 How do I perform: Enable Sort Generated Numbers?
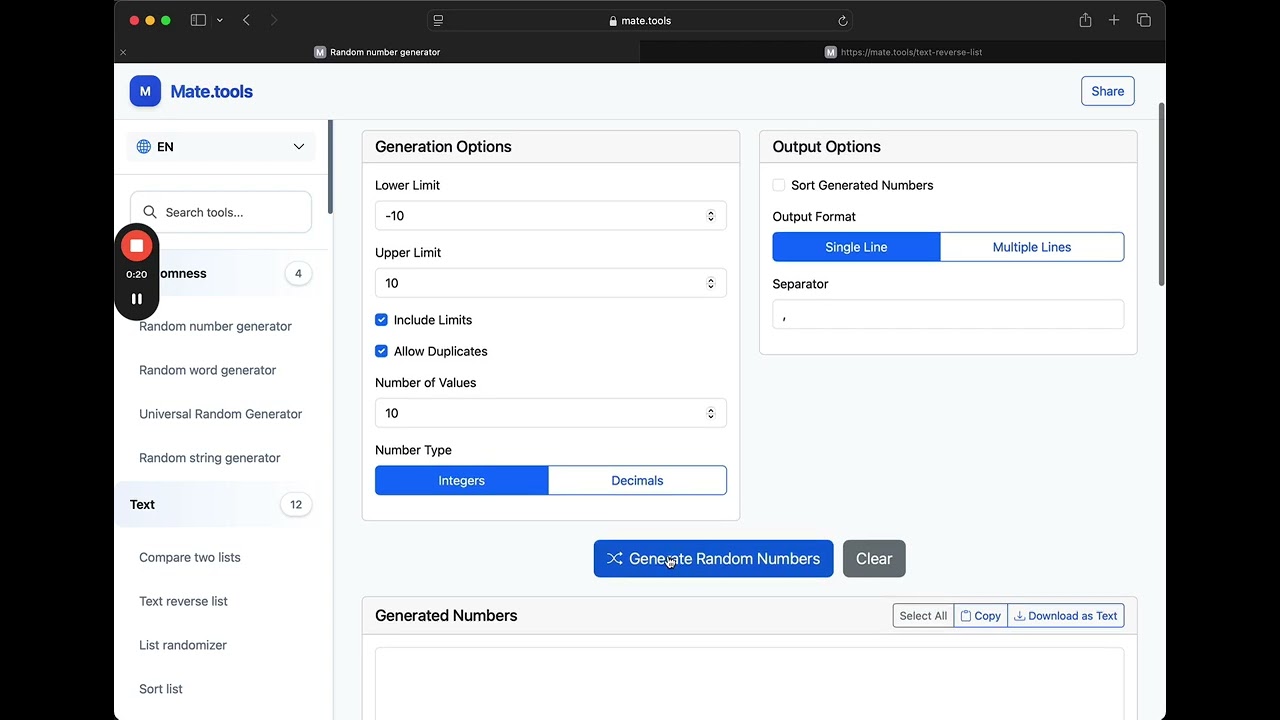tap(779, 185)
